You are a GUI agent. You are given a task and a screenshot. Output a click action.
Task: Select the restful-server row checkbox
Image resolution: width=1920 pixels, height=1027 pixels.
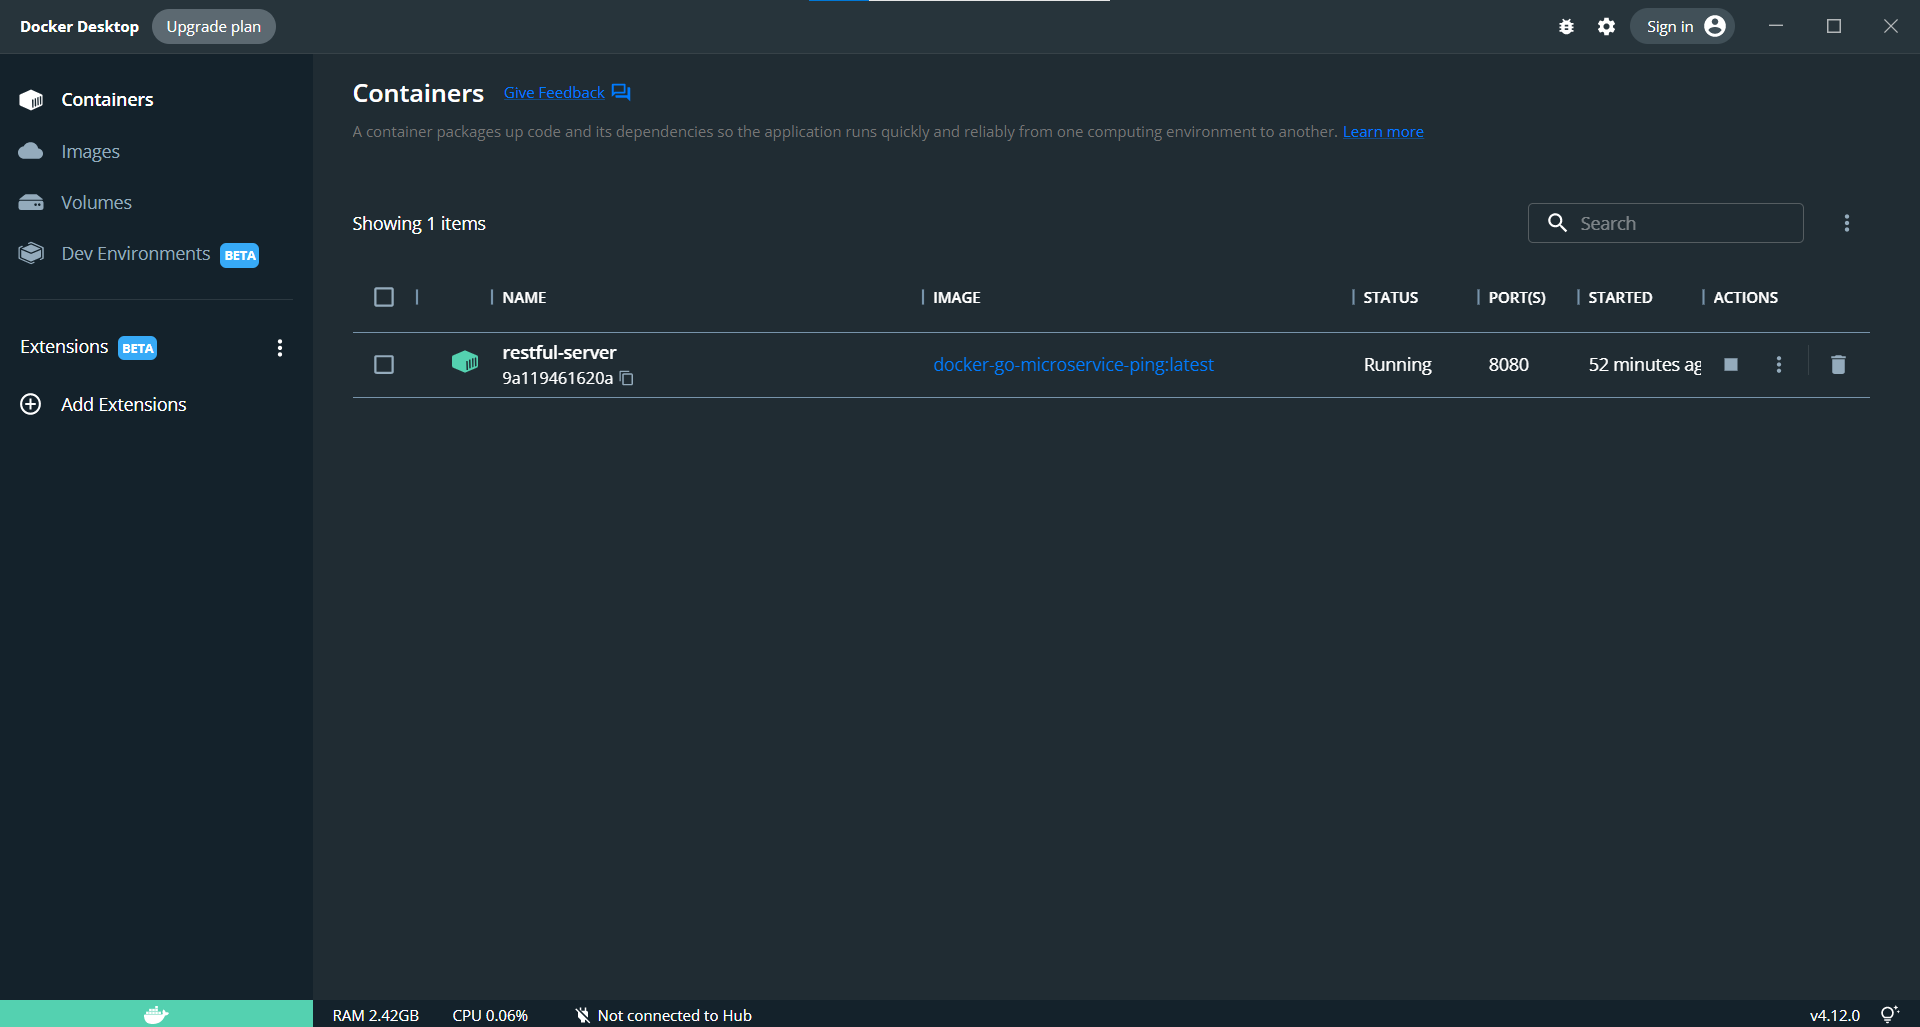click(384, 364)
